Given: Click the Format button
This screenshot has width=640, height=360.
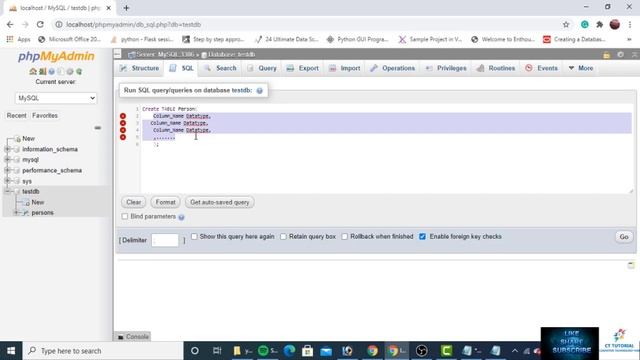Looking at the screenshot, I should pyautogui.click(x=165, y=202).
